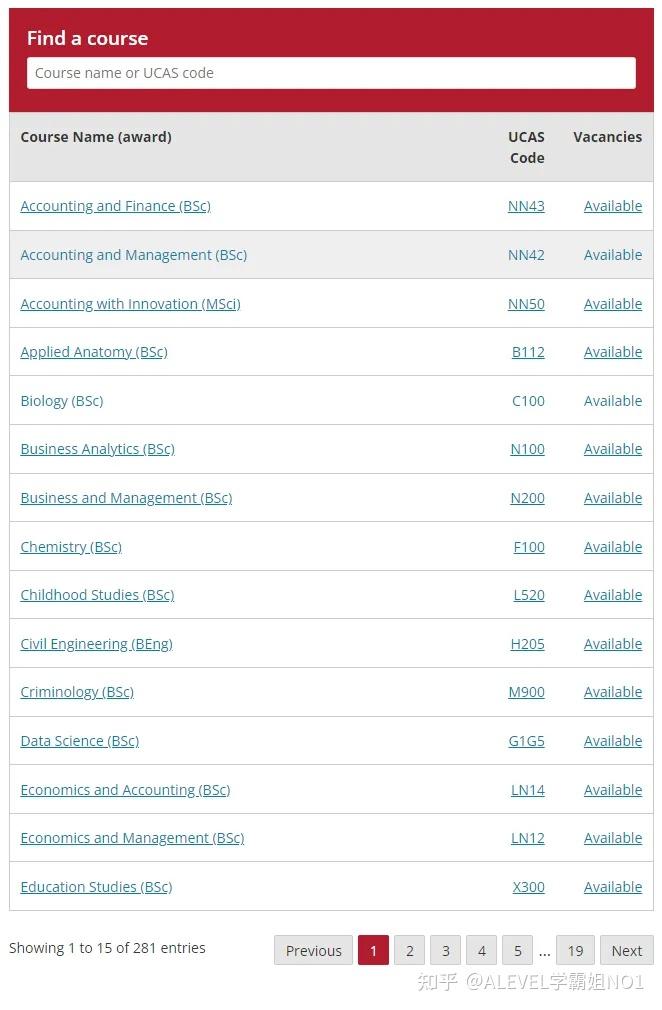
Task: Click the Previous page button
Action: tap(313, 951)
